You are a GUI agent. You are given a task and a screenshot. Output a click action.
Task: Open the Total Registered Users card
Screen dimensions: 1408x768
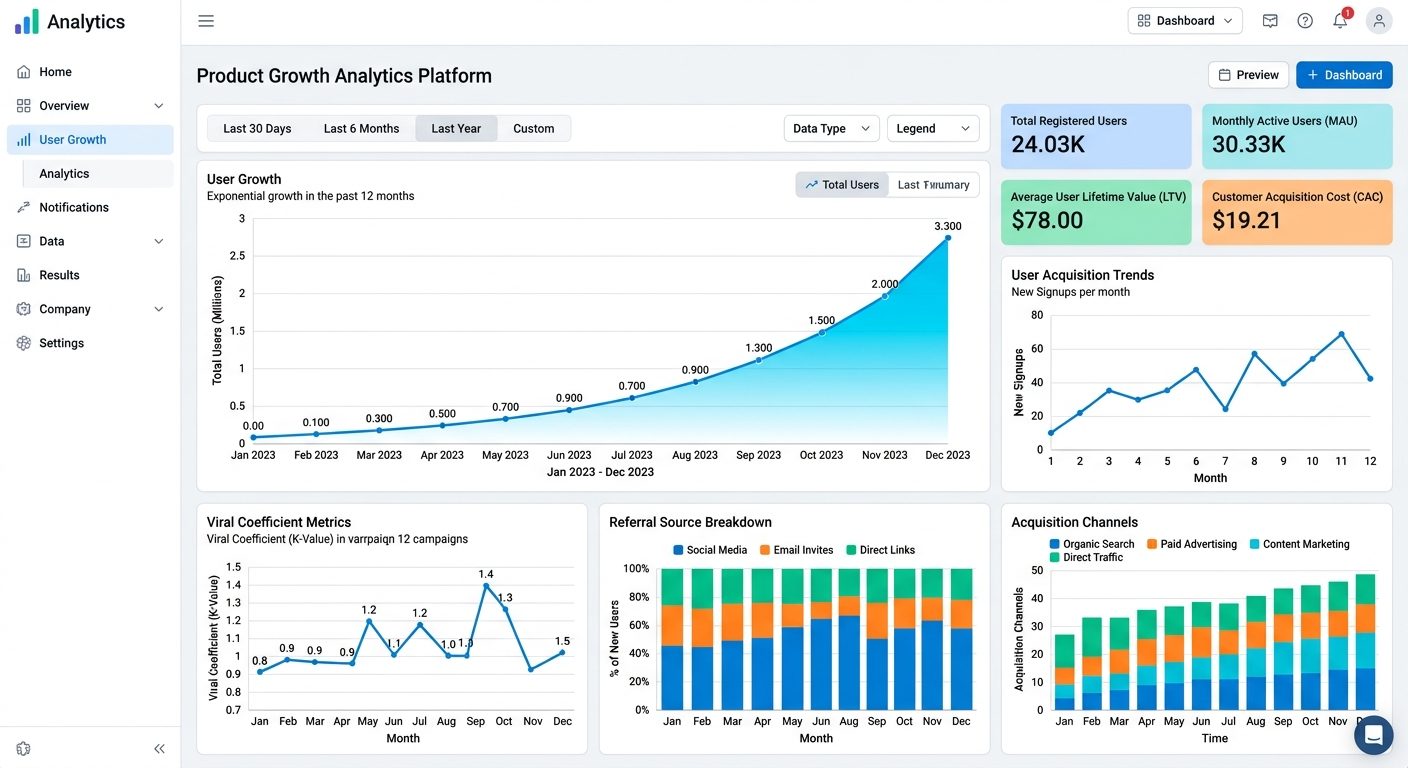[x=1096, y=136]
